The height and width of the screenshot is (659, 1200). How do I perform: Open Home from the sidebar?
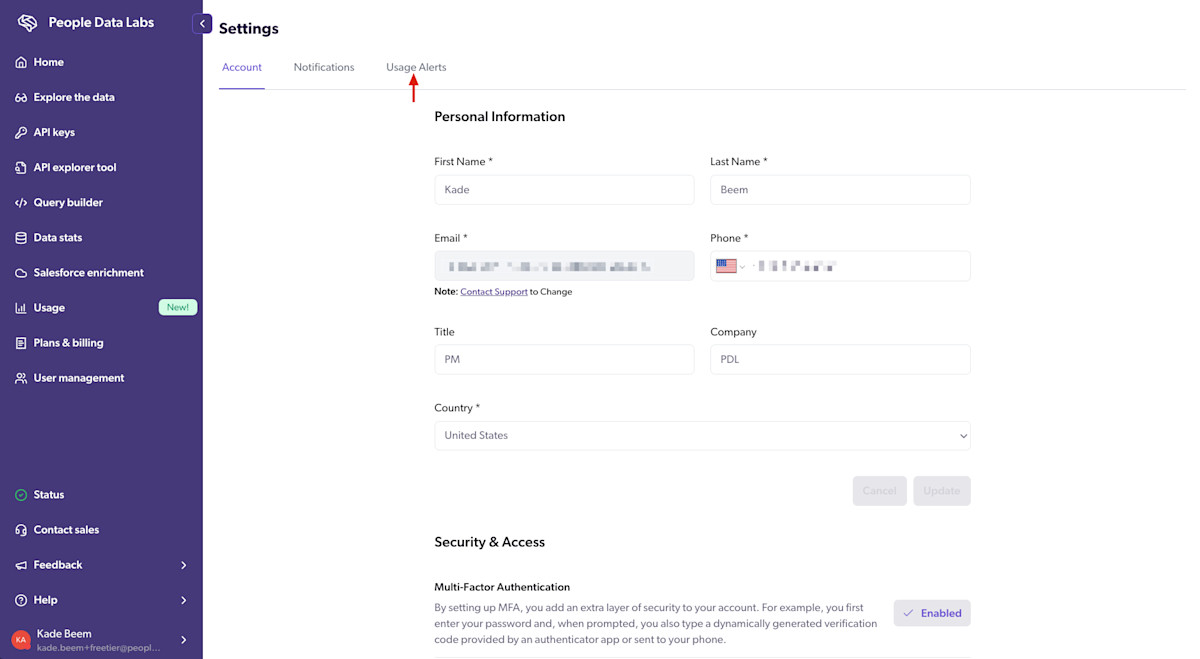pyautogui.click(x=47, y=61)
